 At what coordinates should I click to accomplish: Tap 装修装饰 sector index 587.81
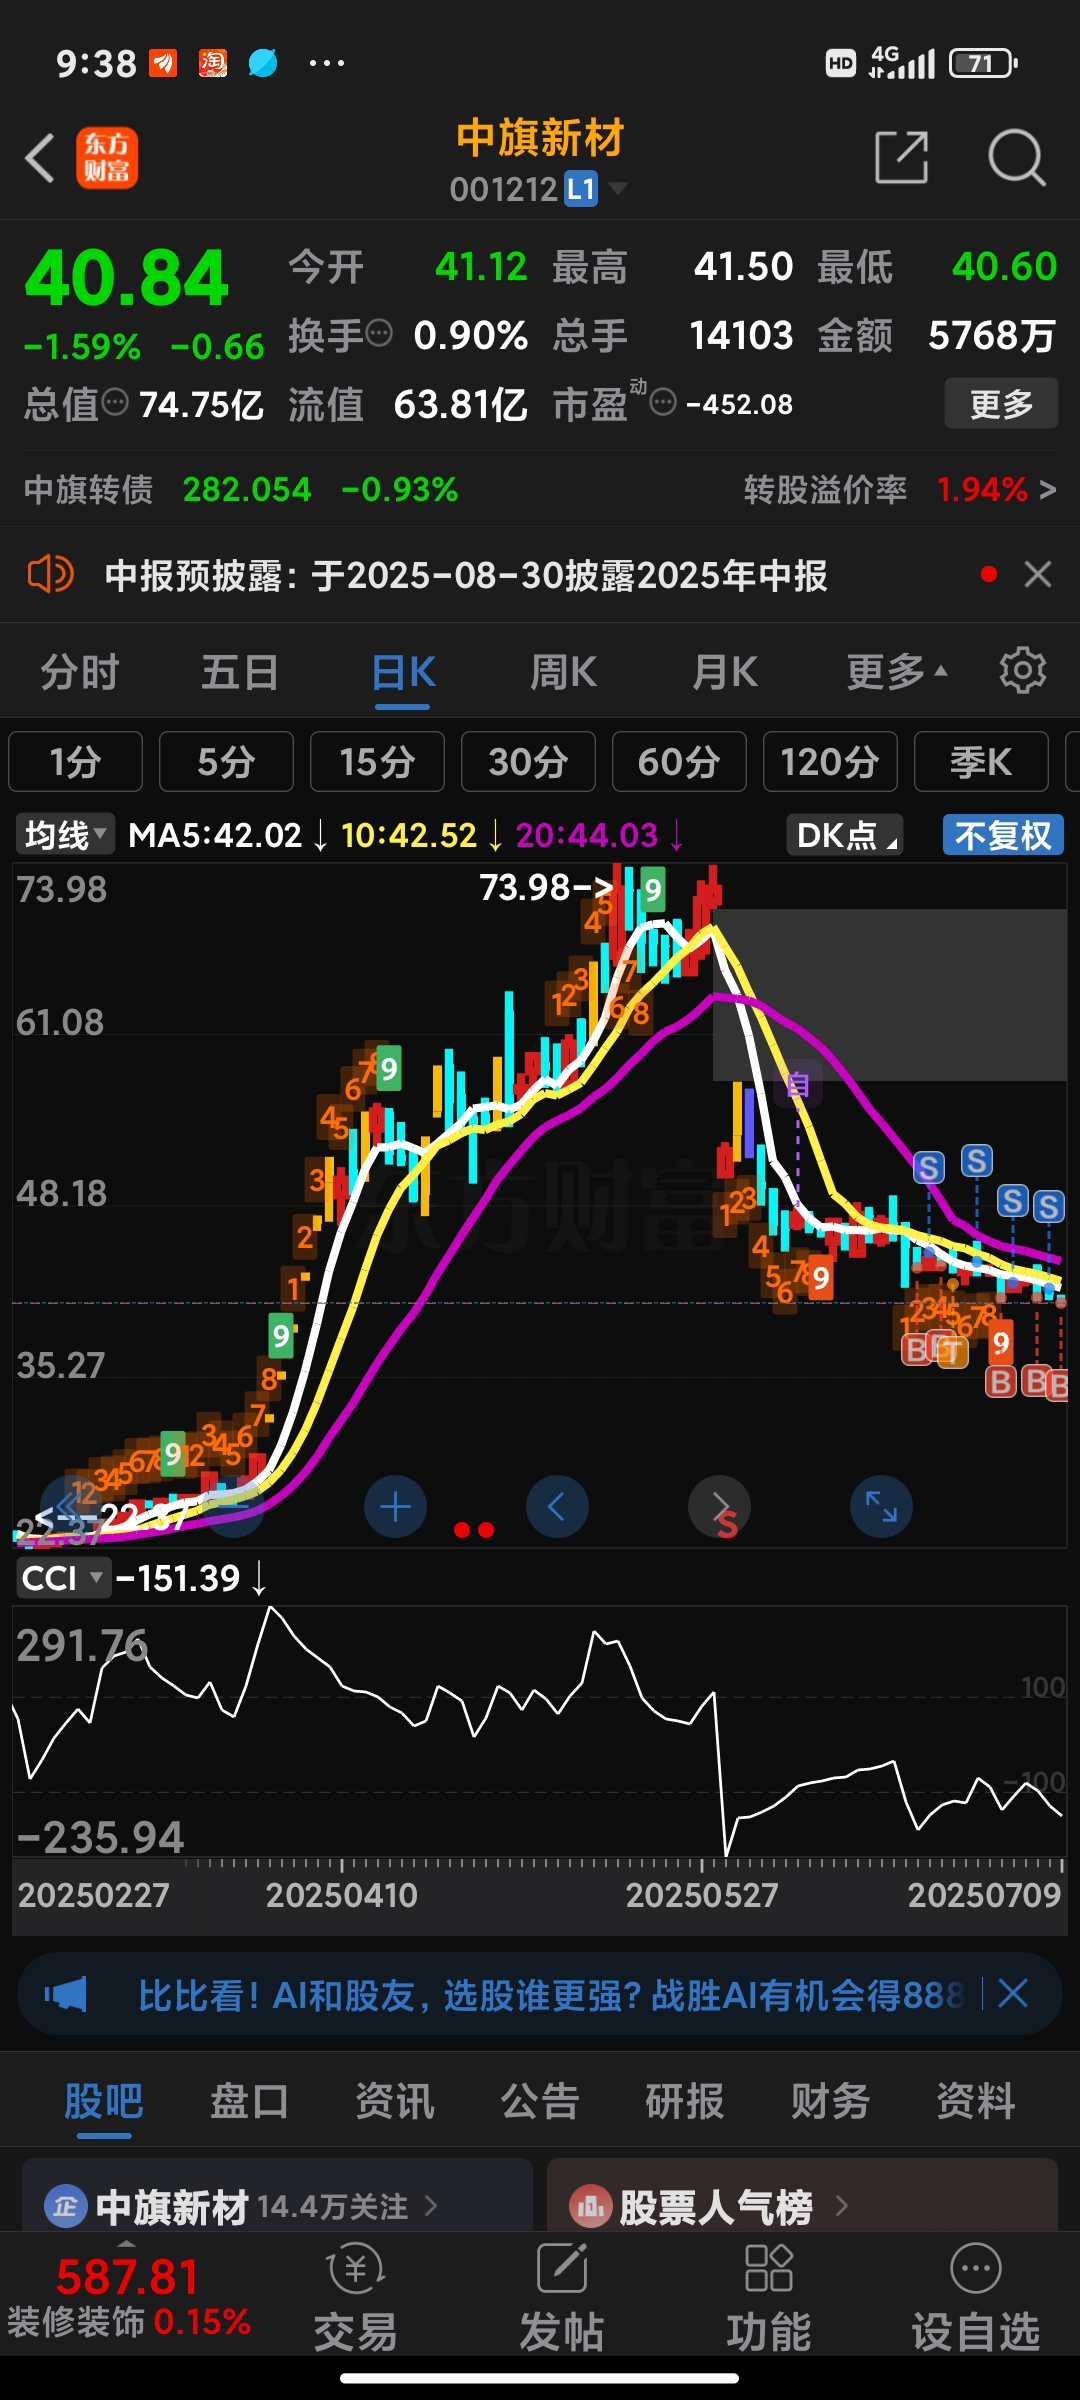click(x=128, y=2297)
